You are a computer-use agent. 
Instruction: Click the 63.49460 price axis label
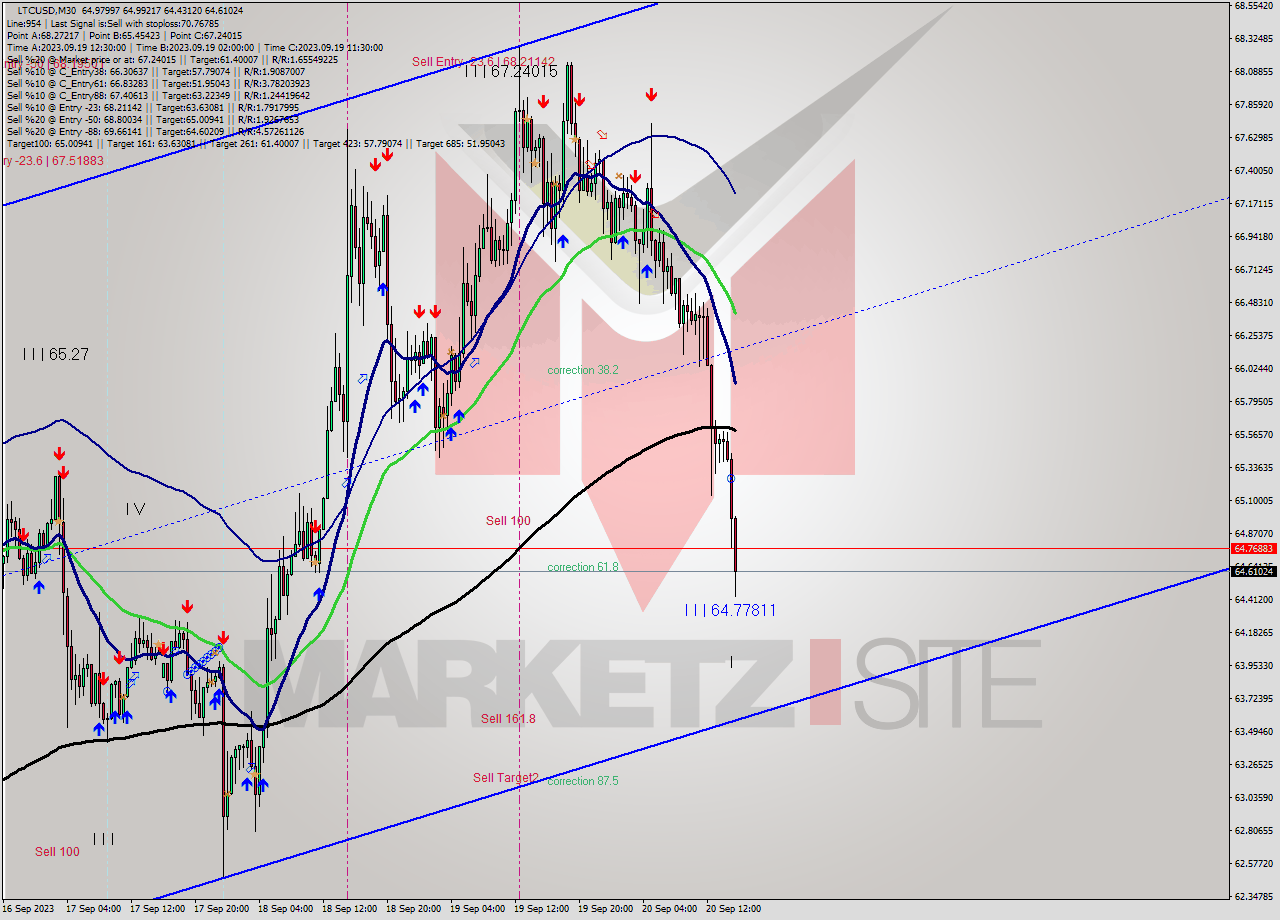coord(1253,732)
